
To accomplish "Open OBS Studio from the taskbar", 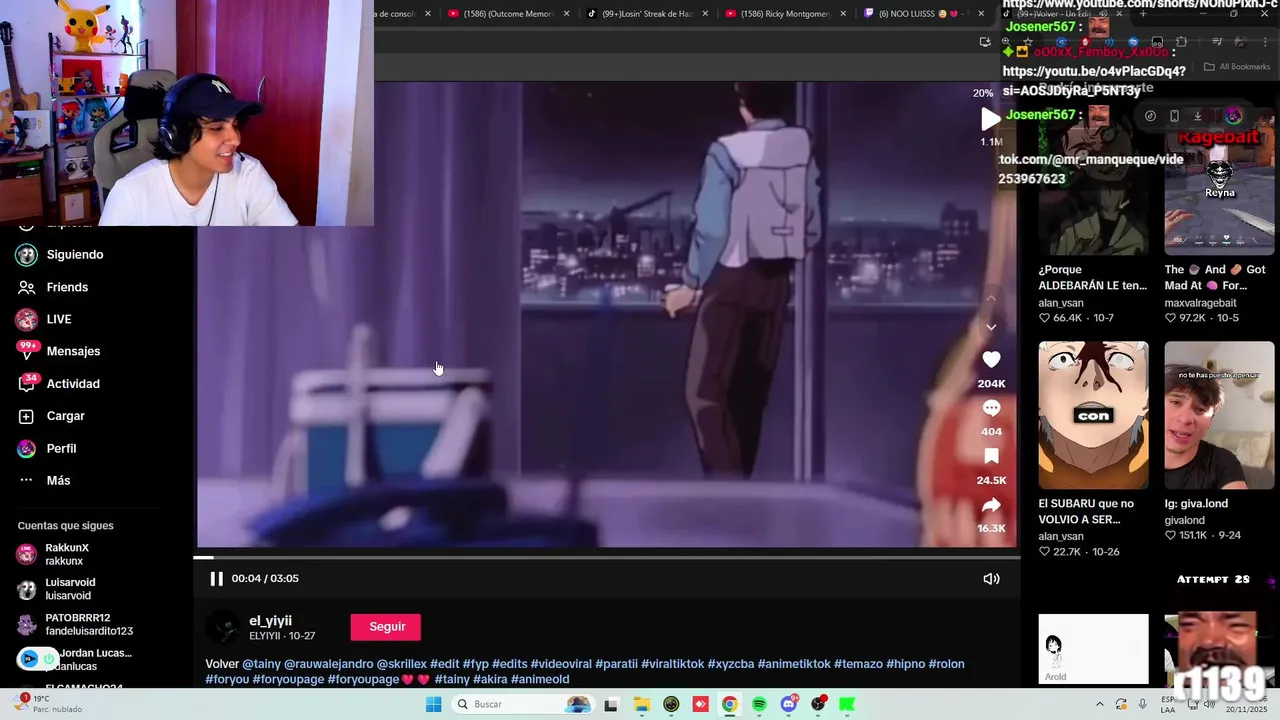I will pyautogui.click(x=818, y=704).
